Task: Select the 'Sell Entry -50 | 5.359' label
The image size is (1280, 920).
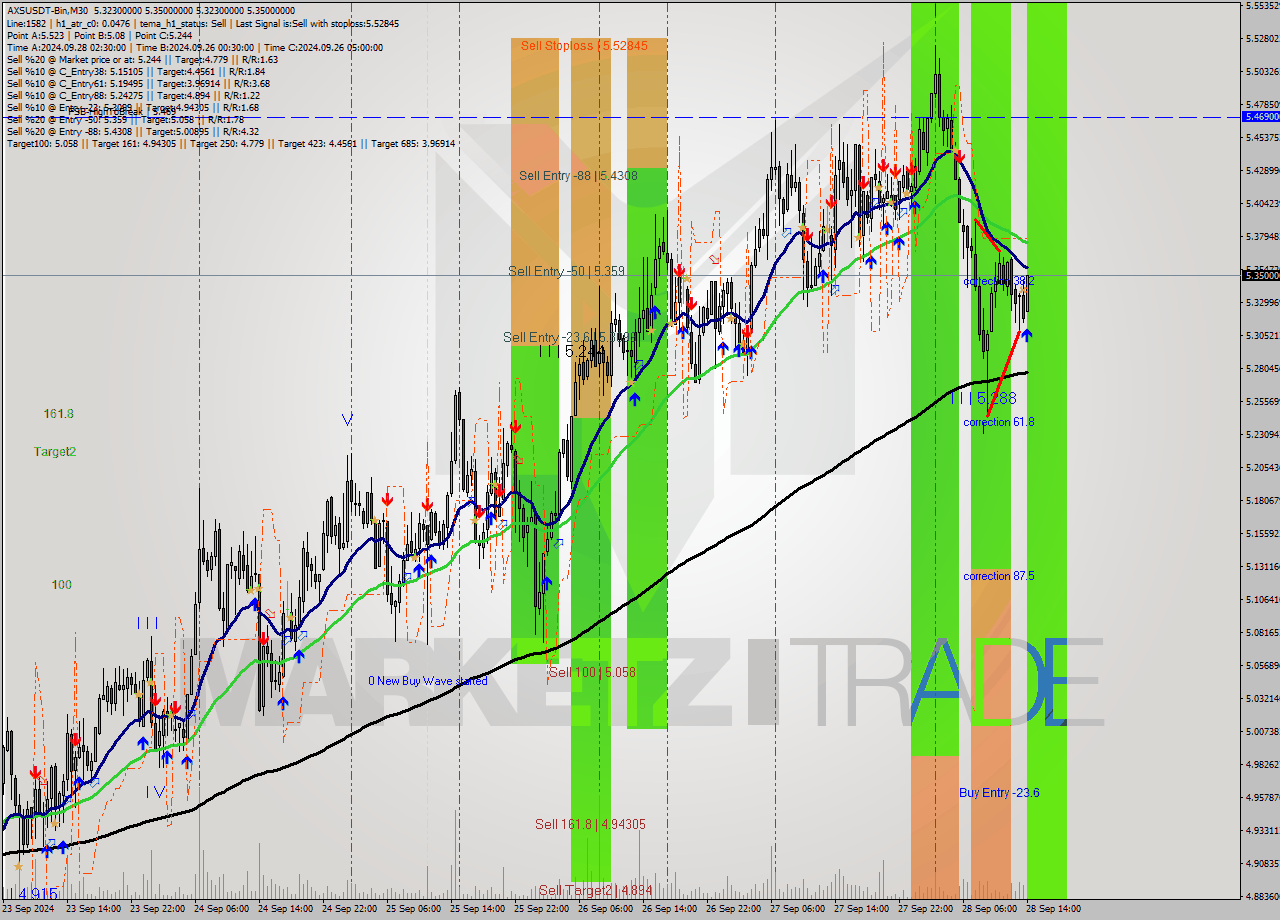Action: click(x=566, y=271)
